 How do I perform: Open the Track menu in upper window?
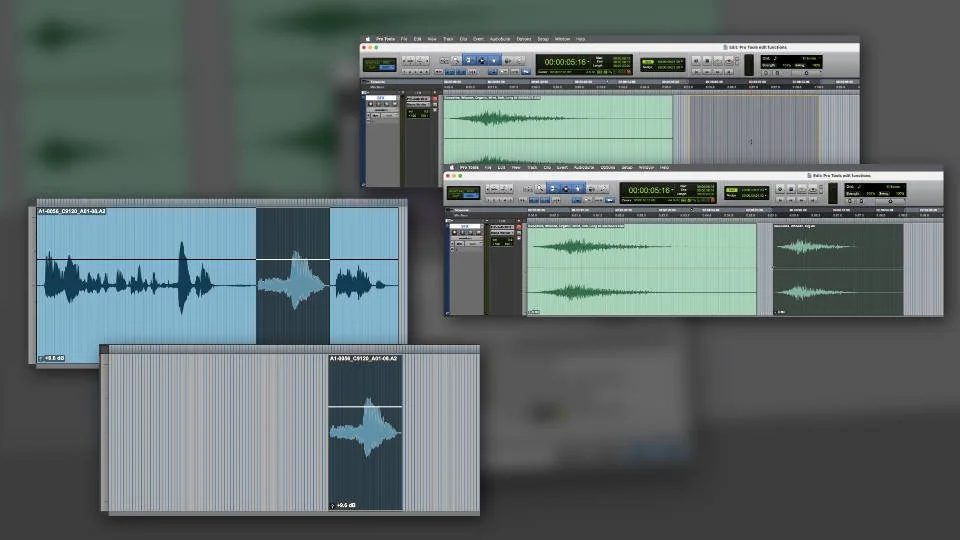coord(448,39)
